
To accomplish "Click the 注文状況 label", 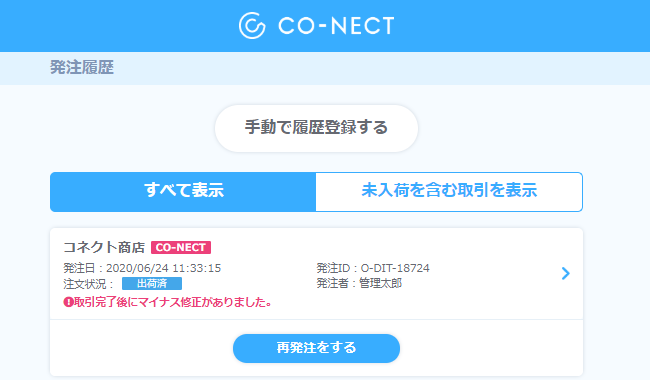I will pos(85,284).
